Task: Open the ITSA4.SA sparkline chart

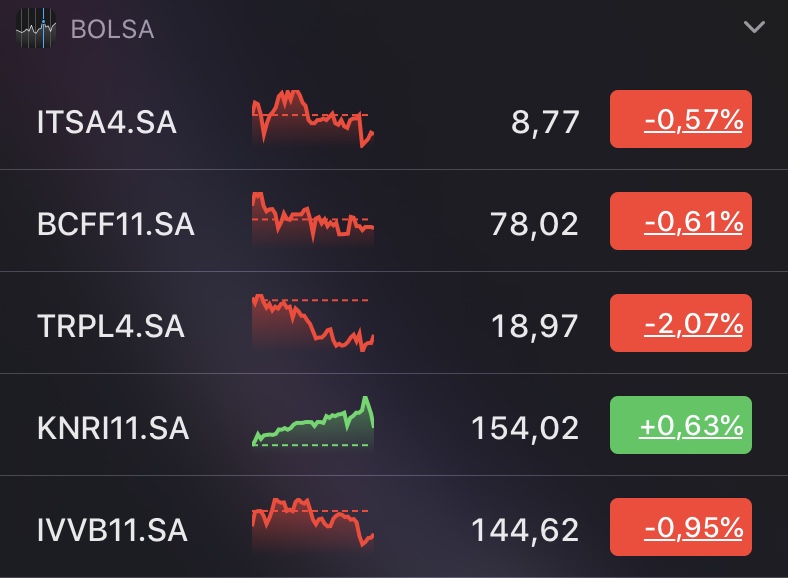Action: pos(313,119)
